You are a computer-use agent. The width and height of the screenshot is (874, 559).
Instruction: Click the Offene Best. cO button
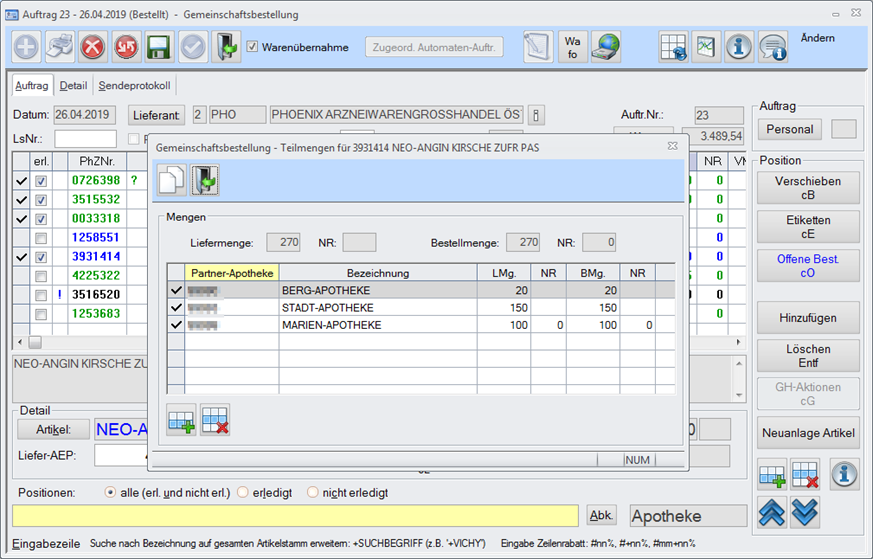(x=808, y=265)
